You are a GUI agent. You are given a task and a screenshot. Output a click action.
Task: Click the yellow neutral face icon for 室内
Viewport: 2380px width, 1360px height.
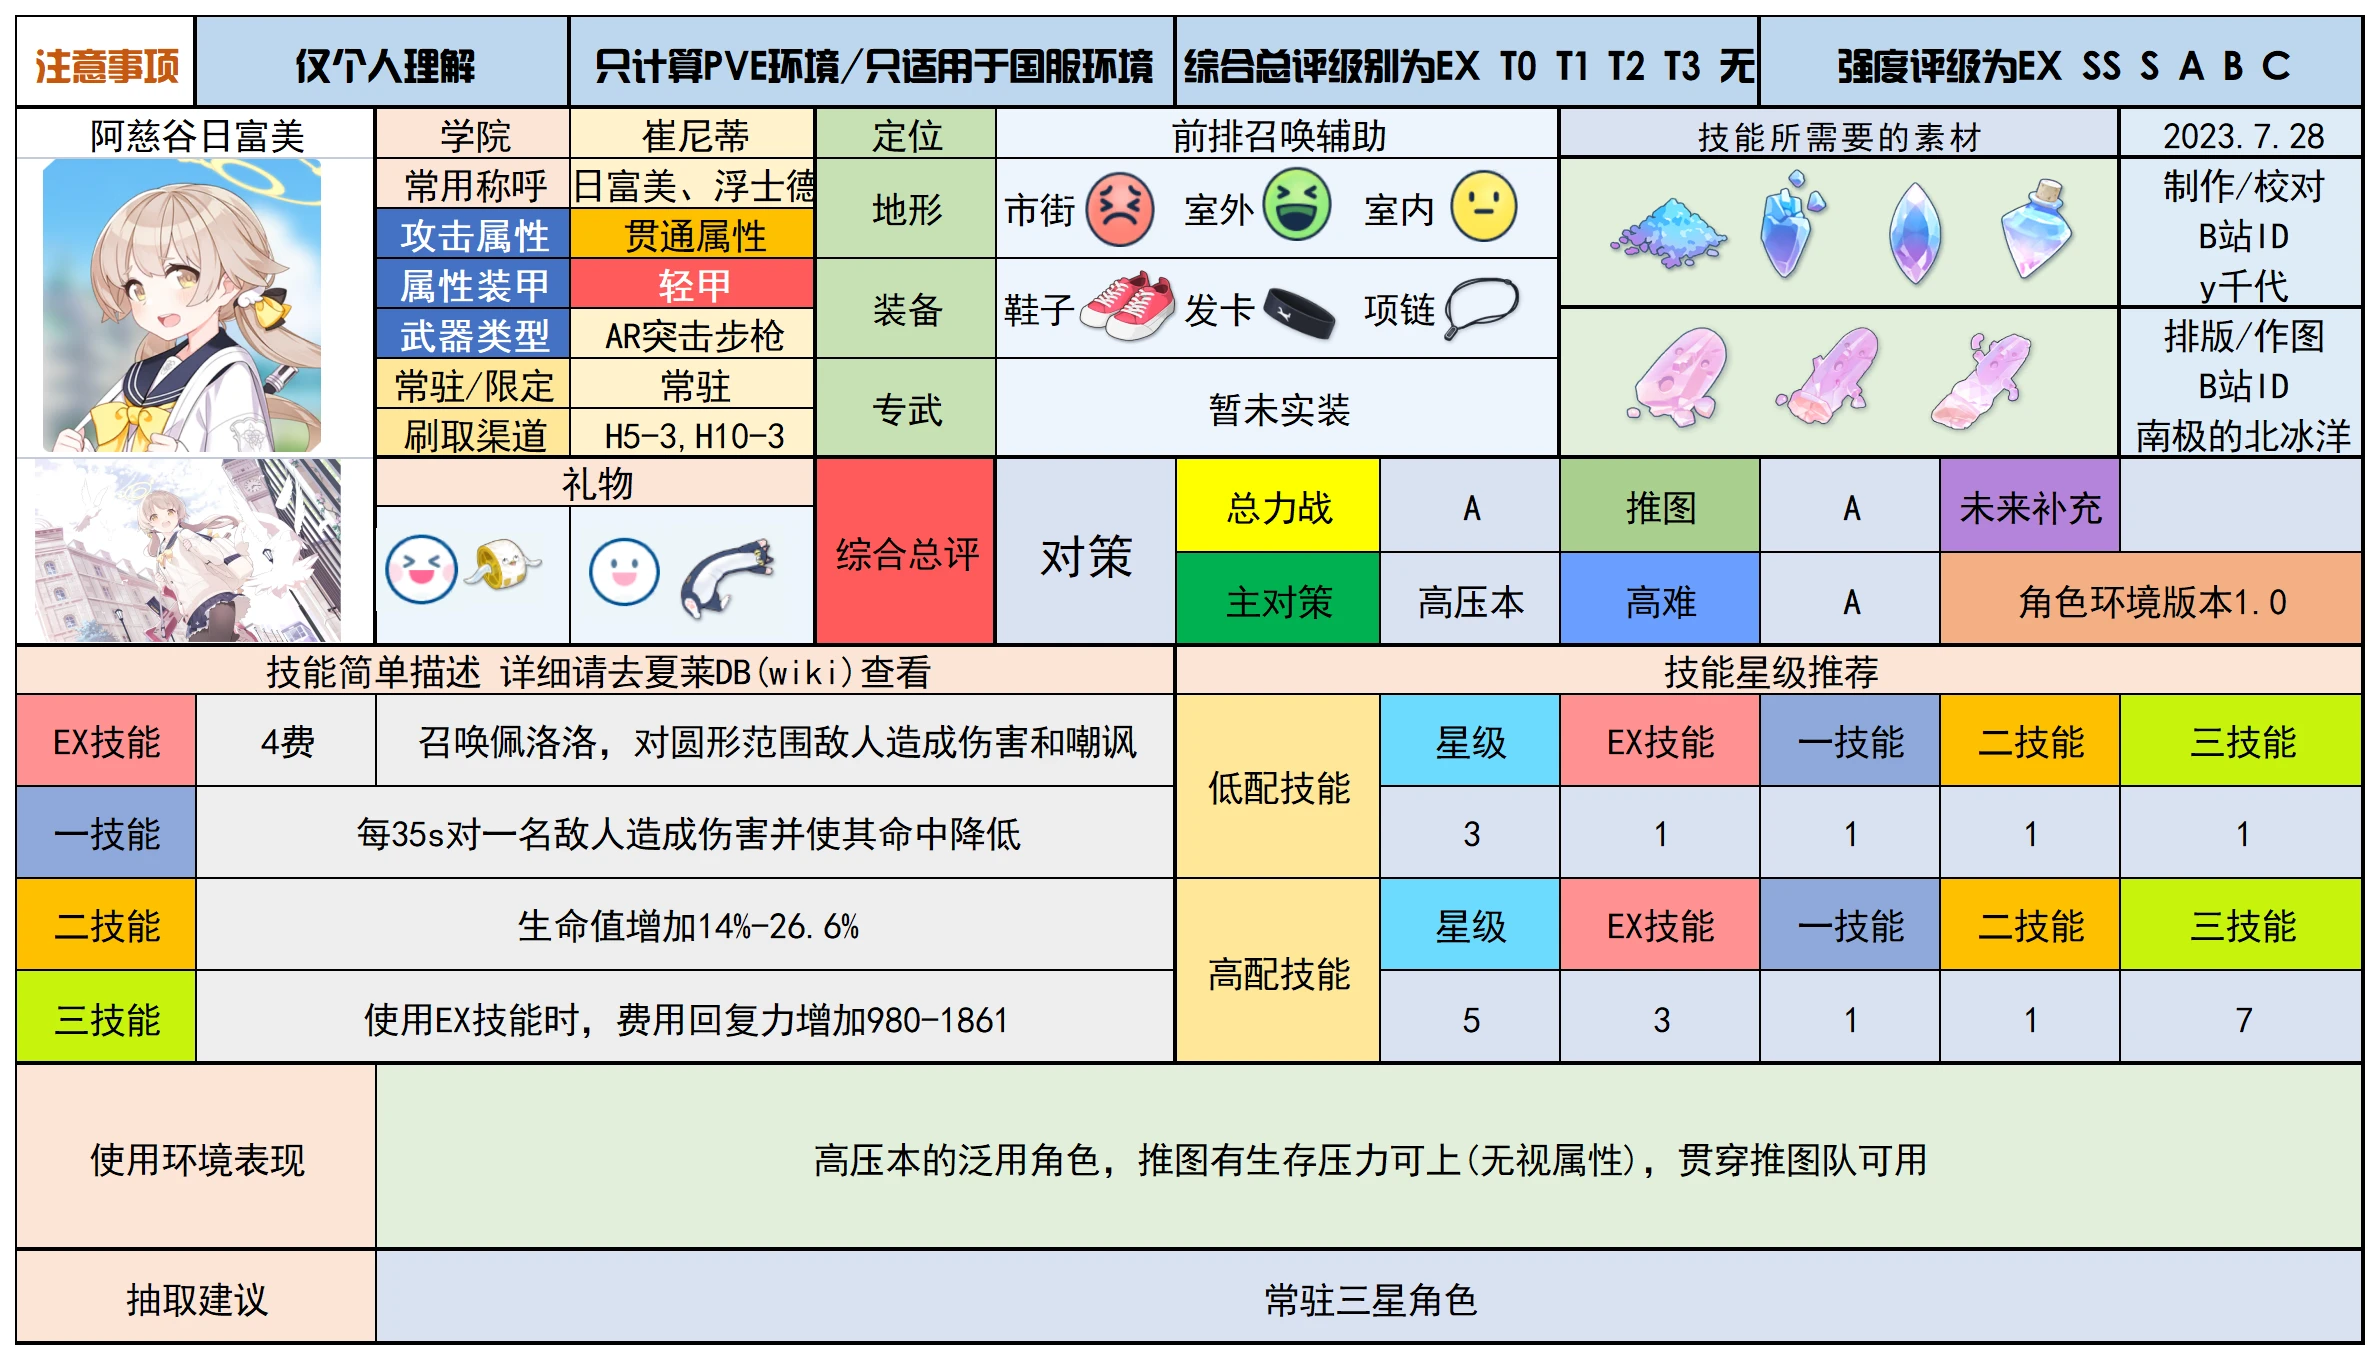coord(1483,206)
